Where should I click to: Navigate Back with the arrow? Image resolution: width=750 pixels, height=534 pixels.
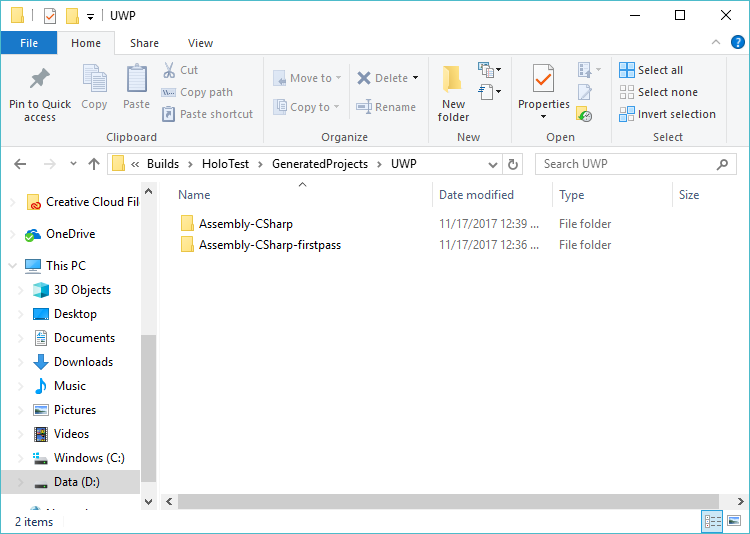pyautogui.click(x=20, y=164)
